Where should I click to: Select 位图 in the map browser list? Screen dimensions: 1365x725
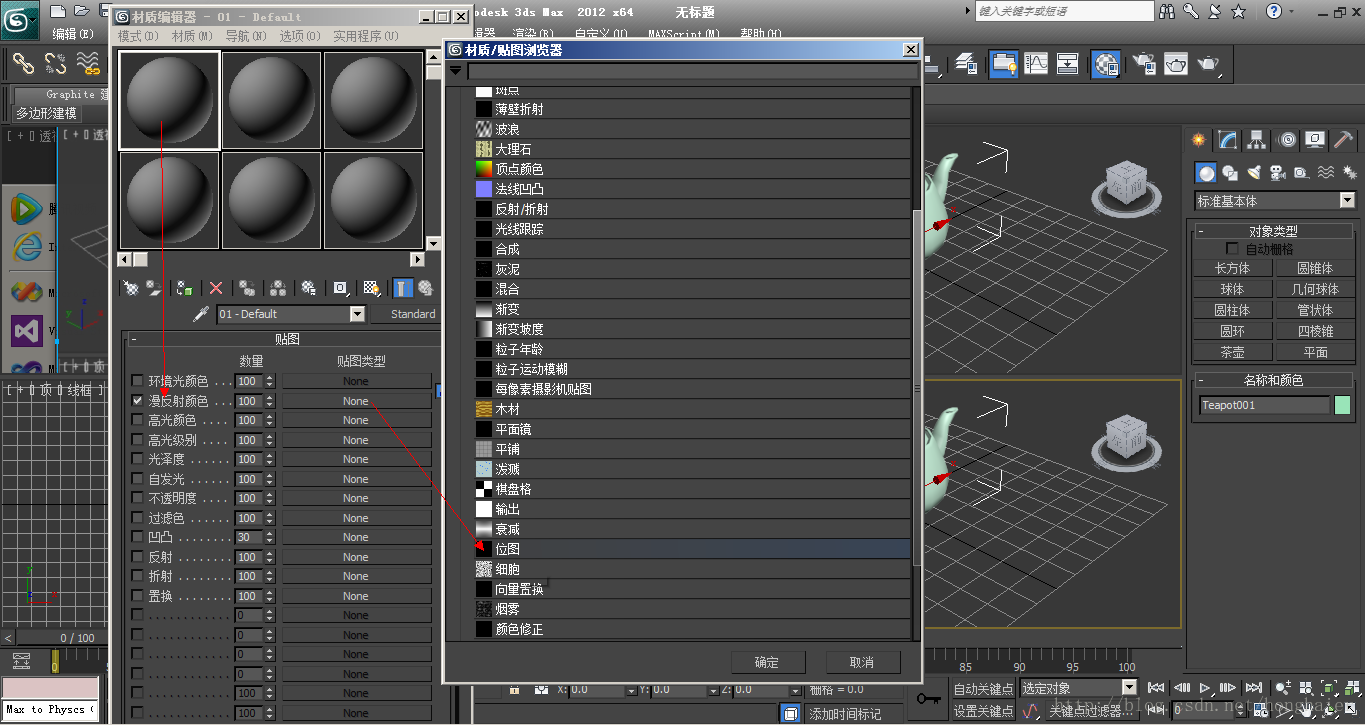click(x=508, y=549)
